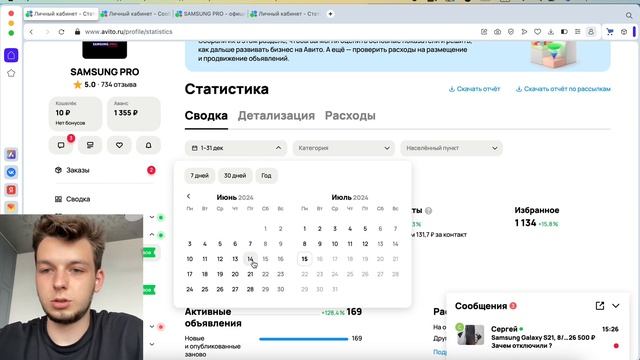Pick July 15 in calendar
The height and width of the screenshot is (360, 640).
pos(304,259)
